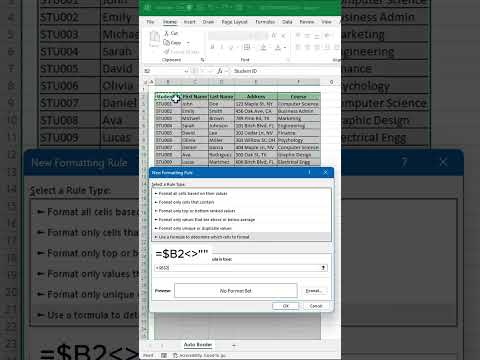Open the Clipboard group dialog launcher
Screen dimensions: 480x360
[x=202, y=60]
